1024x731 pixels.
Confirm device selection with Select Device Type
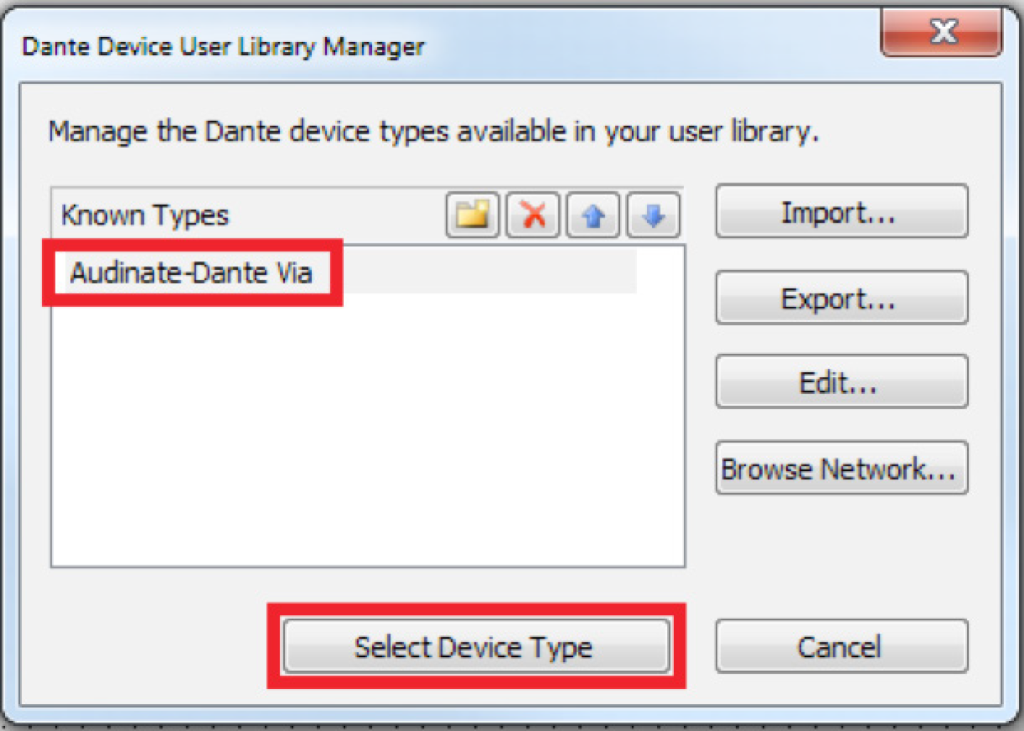coord(477,646)
